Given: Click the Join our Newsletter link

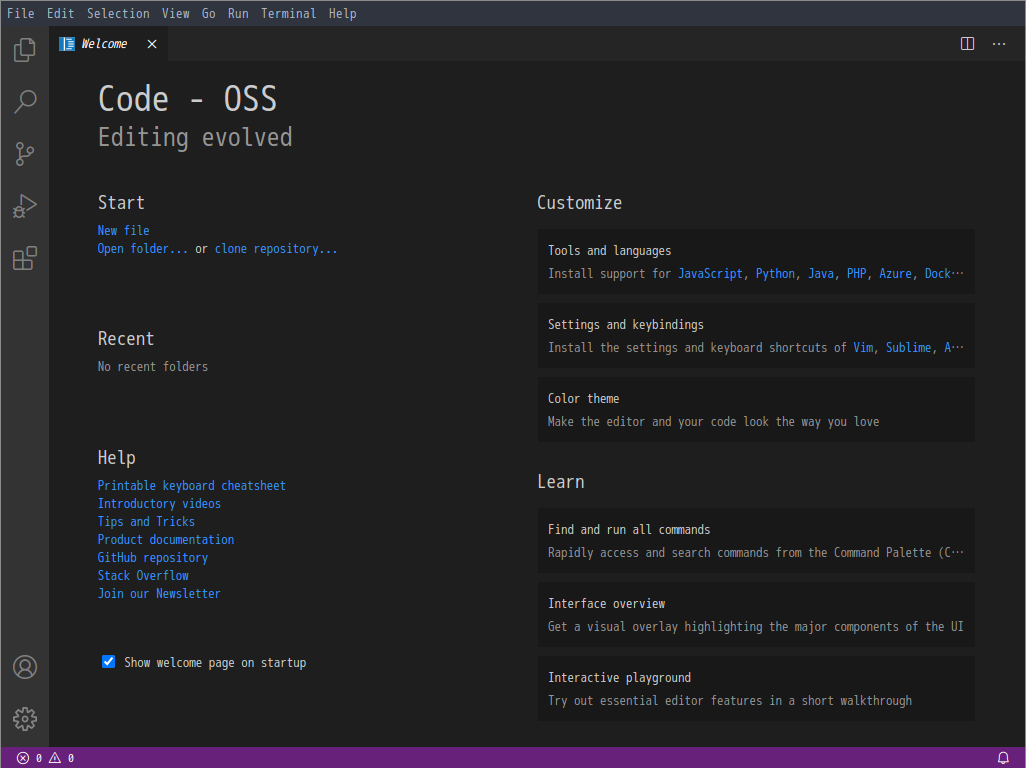Looking at the screenshot, I should 159,593.
